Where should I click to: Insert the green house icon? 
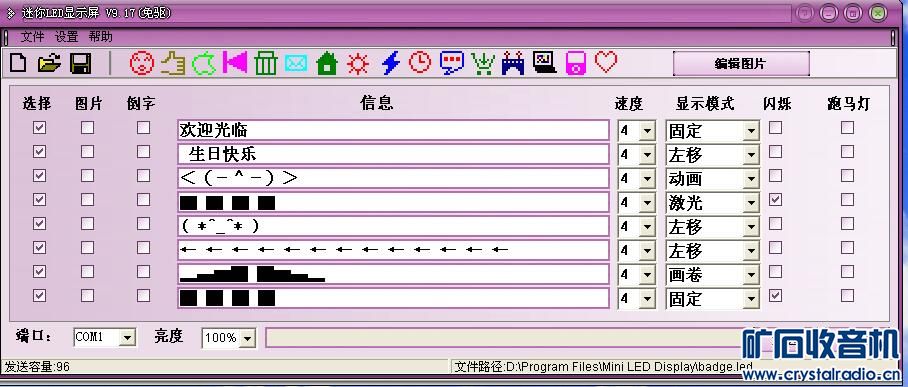pyautogui.click(x=327, y=63)
